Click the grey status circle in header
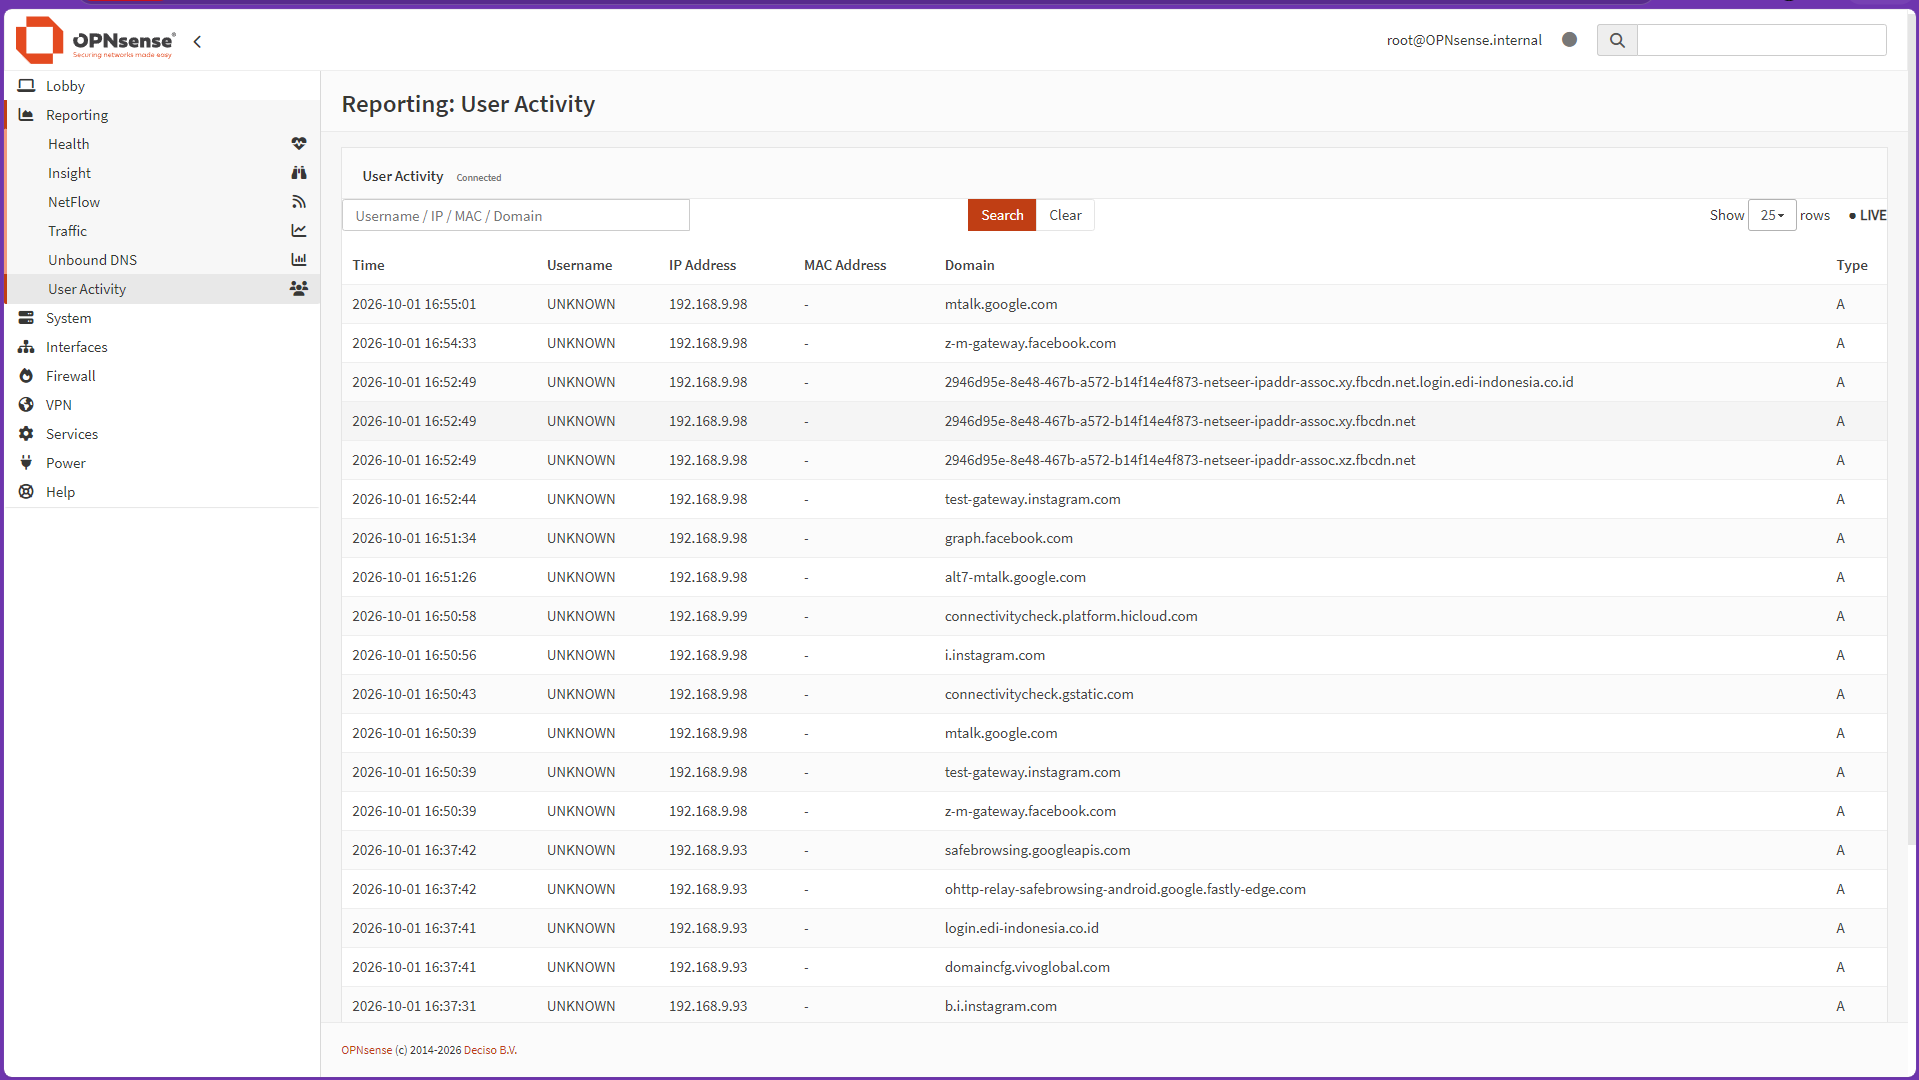This screenshot has width=1919, height=1080. (x=1569, y=40)
